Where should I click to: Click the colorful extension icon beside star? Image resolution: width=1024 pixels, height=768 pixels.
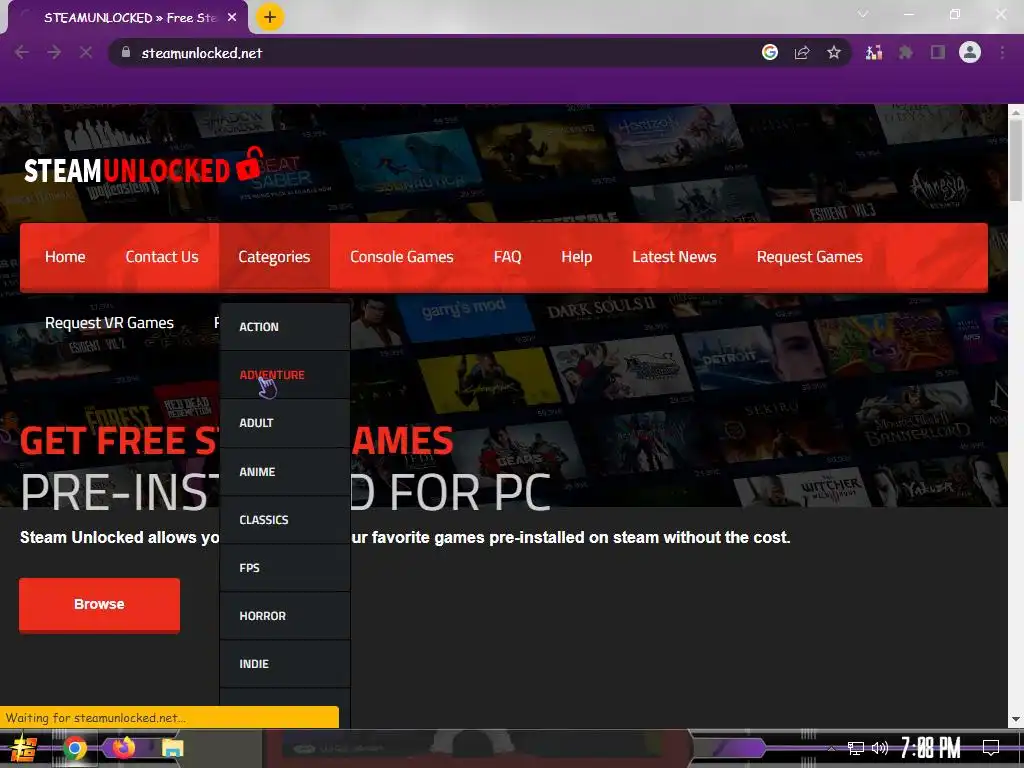874,52
